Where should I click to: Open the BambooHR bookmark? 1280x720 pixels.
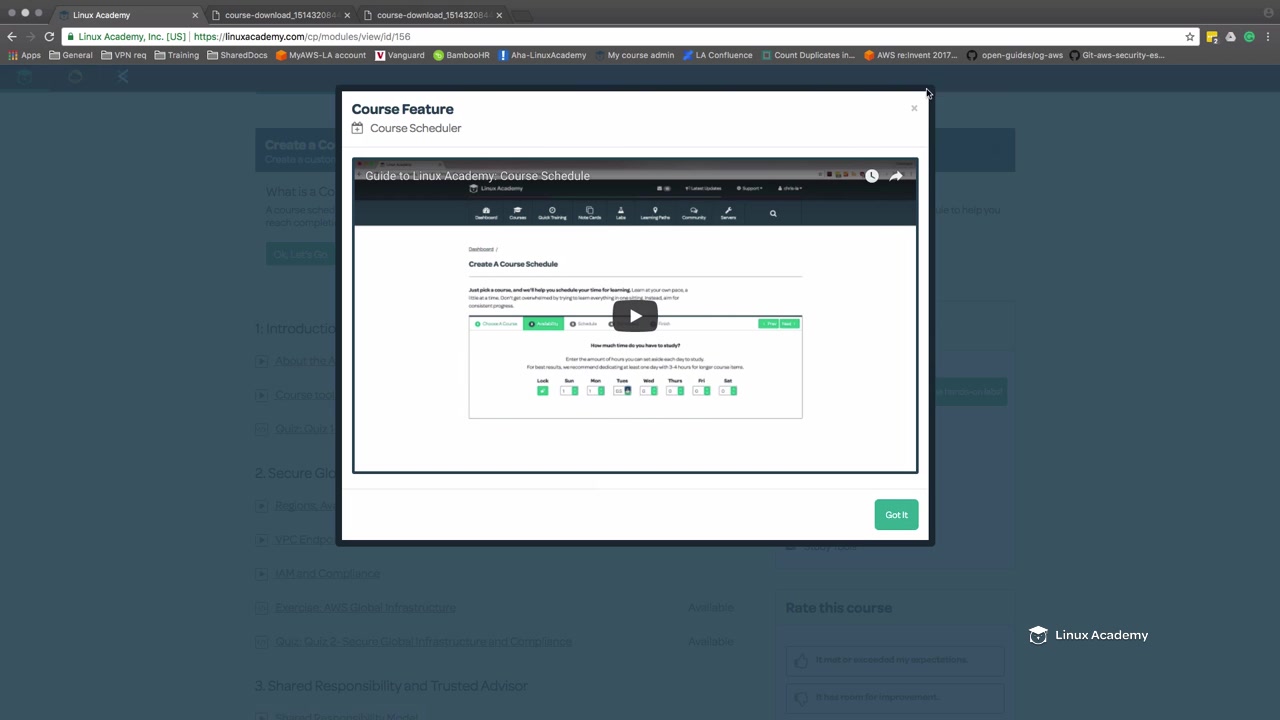pos(461,55)
